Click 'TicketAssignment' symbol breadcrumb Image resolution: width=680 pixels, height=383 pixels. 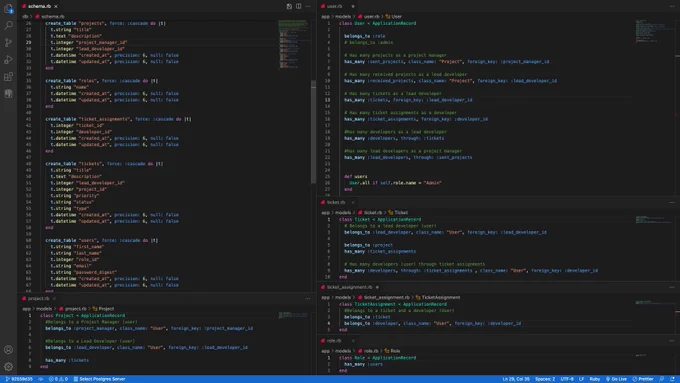pos(441,298)
